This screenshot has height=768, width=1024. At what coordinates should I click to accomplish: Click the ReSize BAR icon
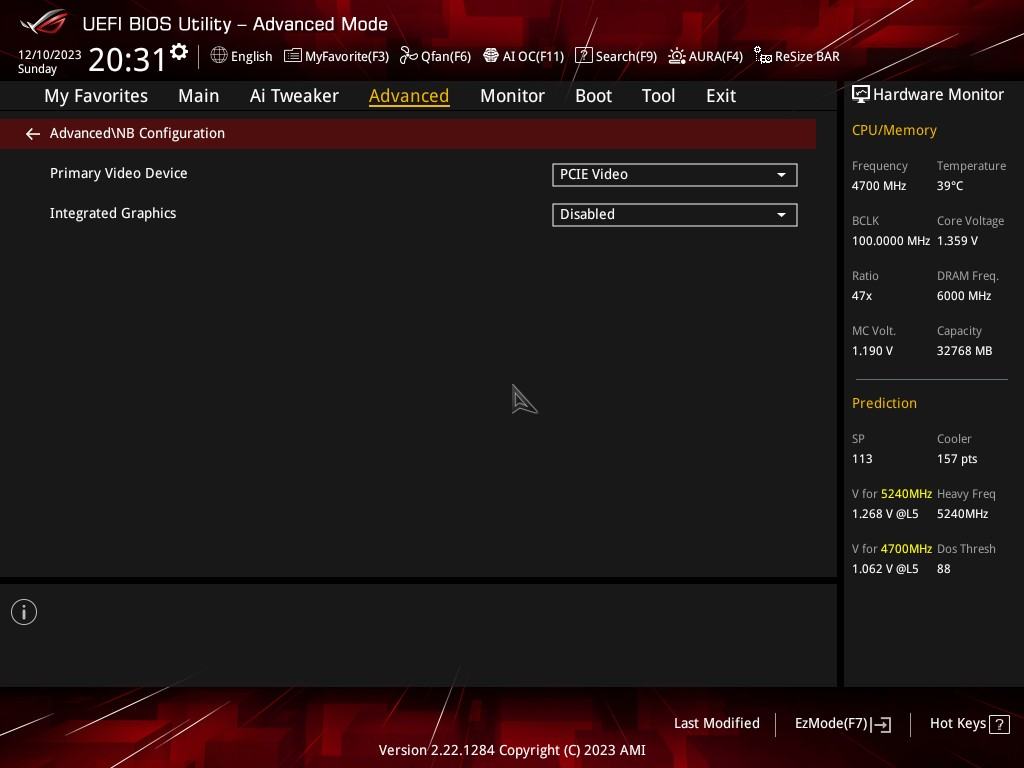coord(763,56)
